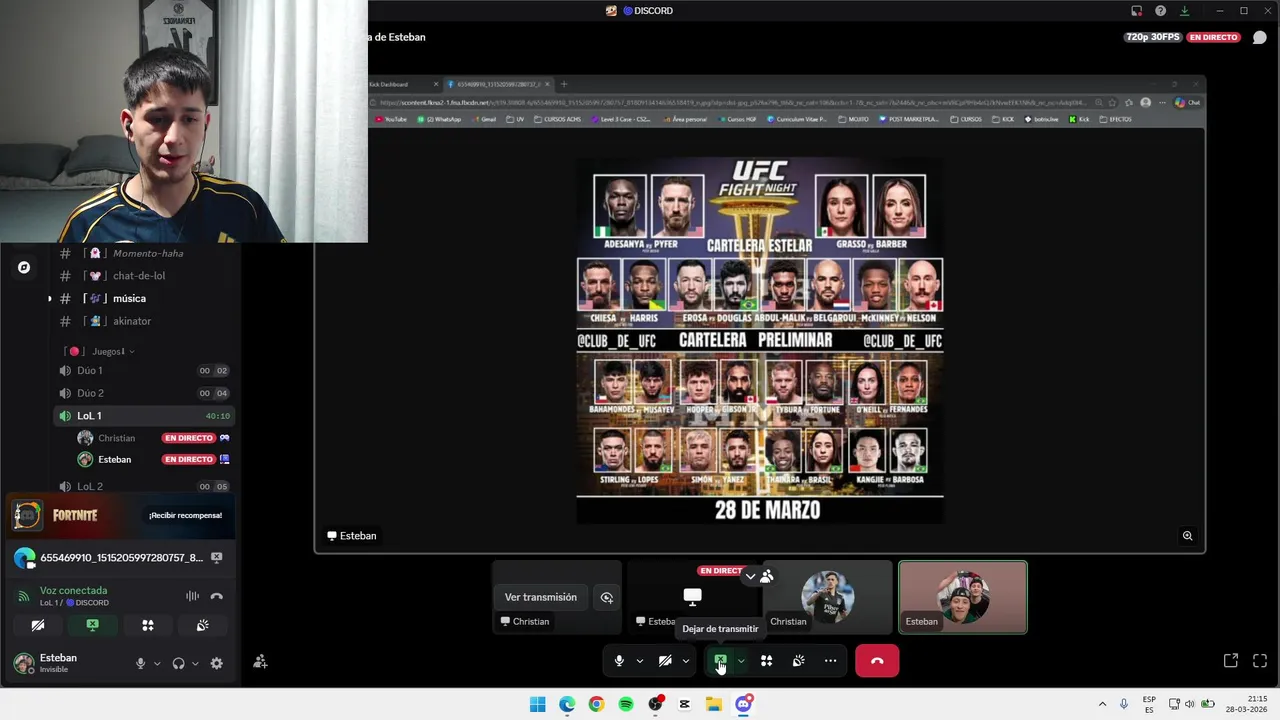Viewport: 1280px width, 720px height.
Task: Toggle camera button in voice panel
Action: [38, 626]
